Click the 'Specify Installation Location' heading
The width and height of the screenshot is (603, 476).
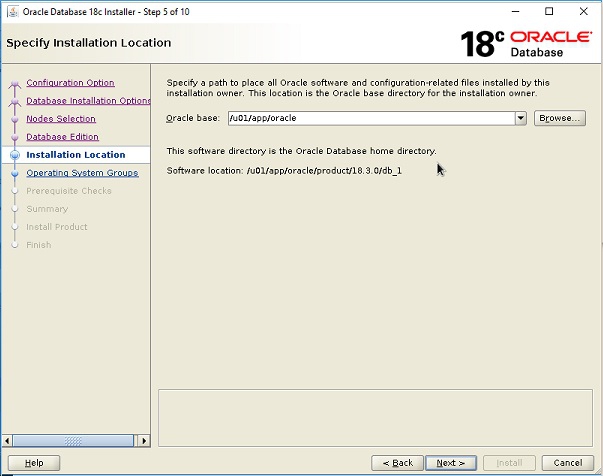coord(88,43)
